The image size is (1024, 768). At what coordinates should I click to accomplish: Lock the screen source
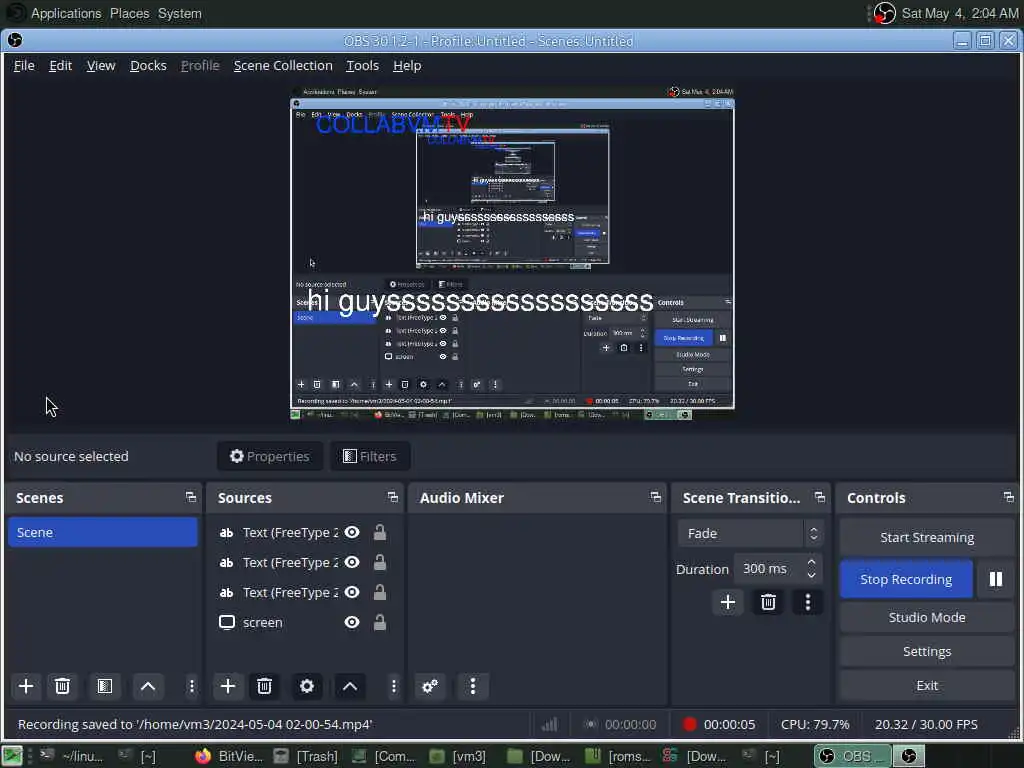379,622
